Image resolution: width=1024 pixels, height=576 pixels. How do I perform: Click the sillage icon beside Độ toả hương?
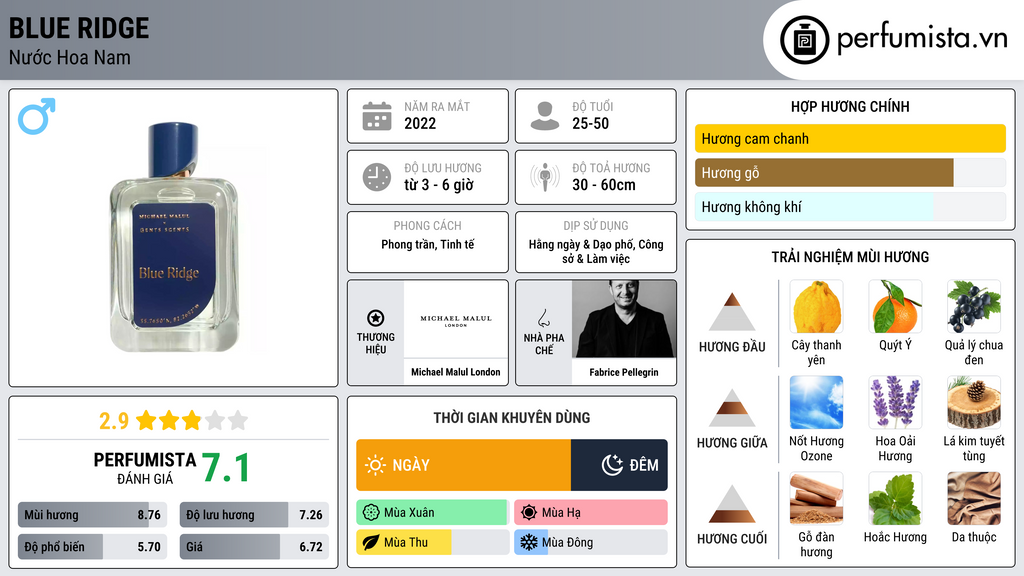[x=545, y=177]
